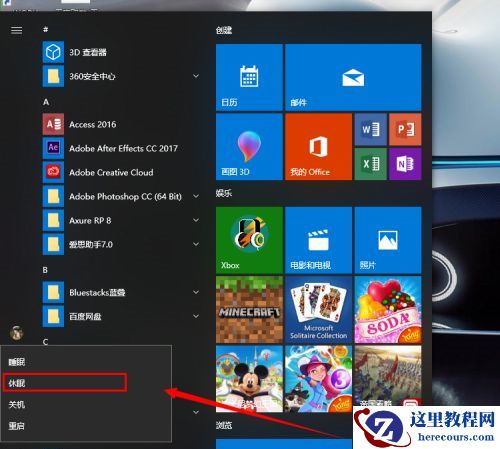
Task: Open the Mickey Mouse game tile
Action: point(249,379)
